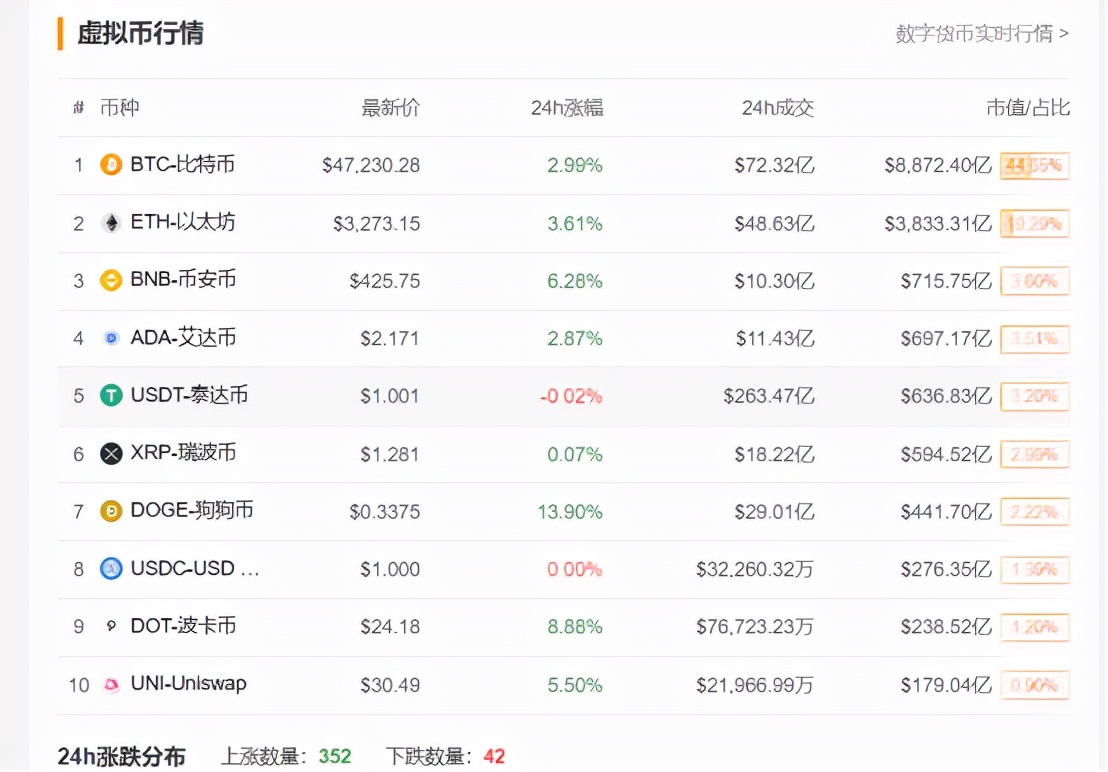Click the ADA Cardano coin icon
The width and height of the screenshot is (1108, 772).
[111, 338]
